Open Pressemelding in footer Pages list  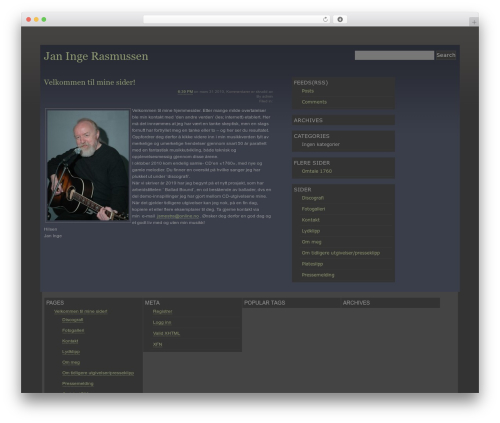pyautogui.click(x=78, y=384)
